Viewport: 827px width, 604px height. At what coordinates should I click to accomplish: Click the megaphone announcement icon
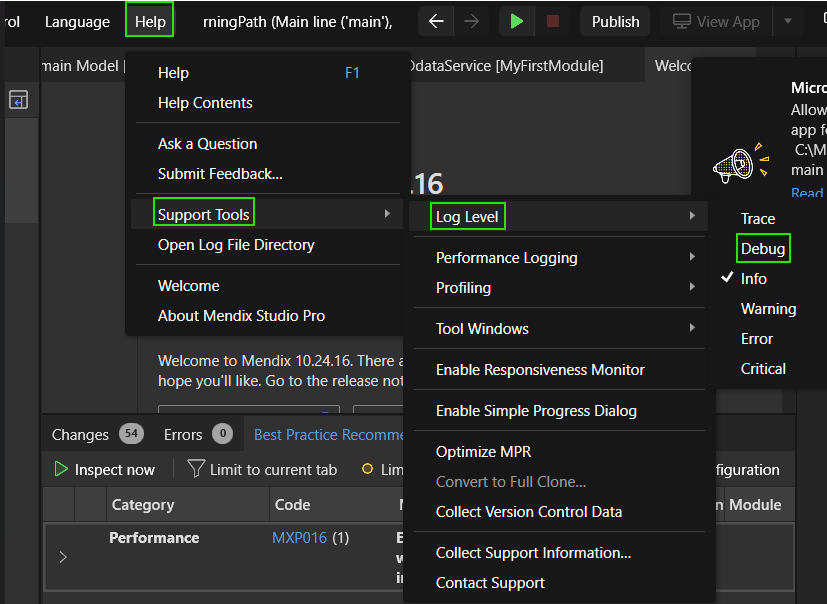tap(741, 163)
